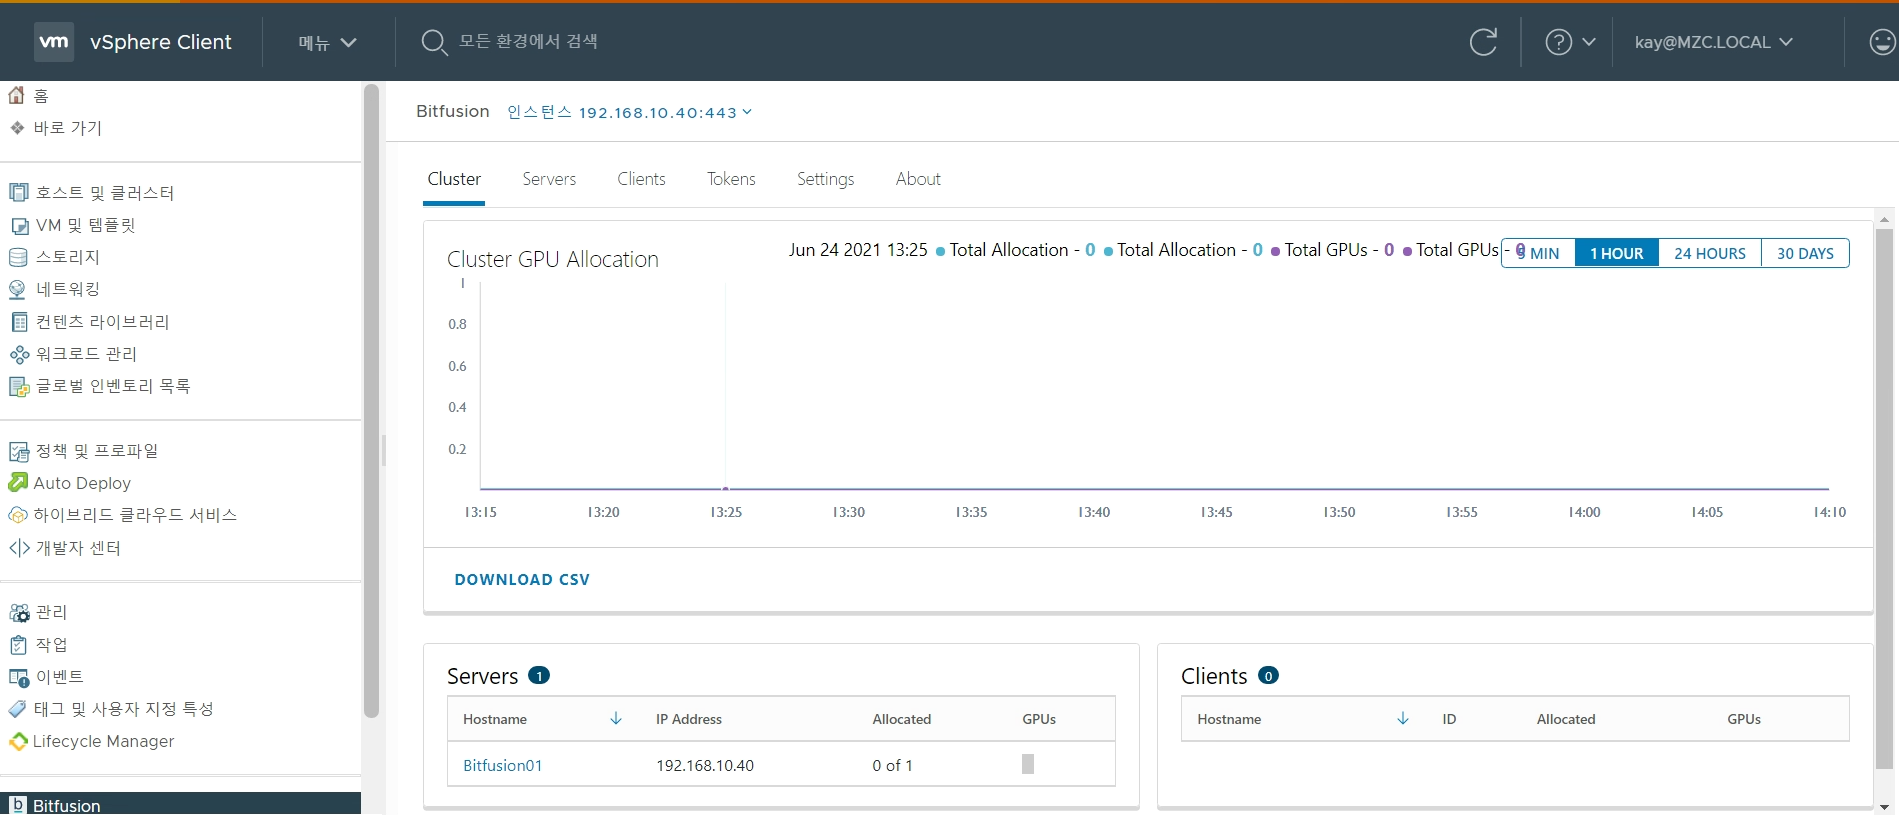Click the vm logo icon
Image resolution: width=1899 pixels, height=815 pixels.
(54, 42)
